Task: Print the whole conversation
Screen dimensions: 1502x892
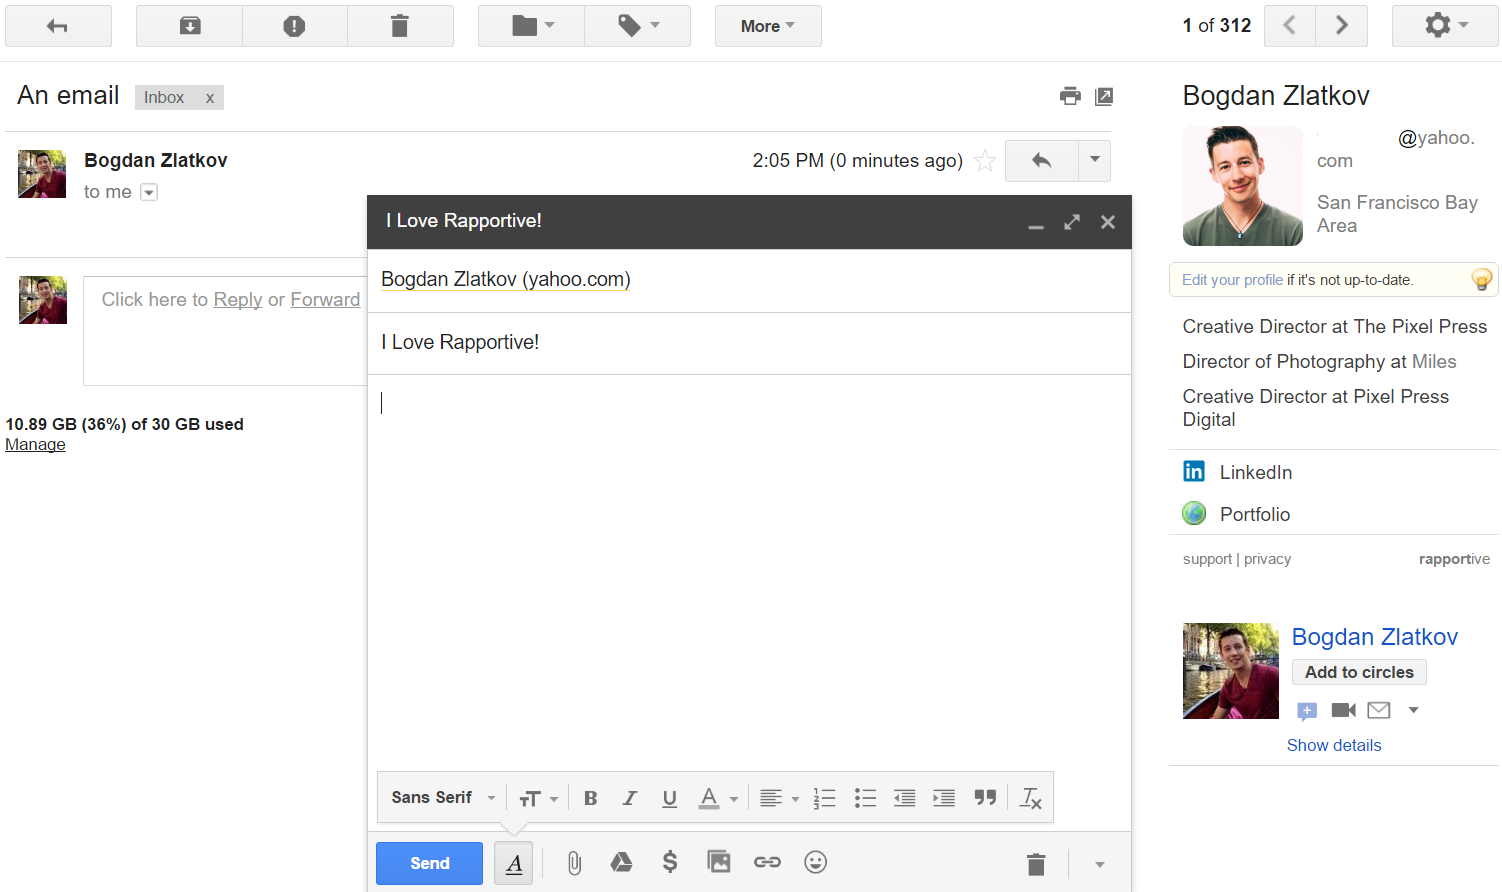Action: 1070,96
